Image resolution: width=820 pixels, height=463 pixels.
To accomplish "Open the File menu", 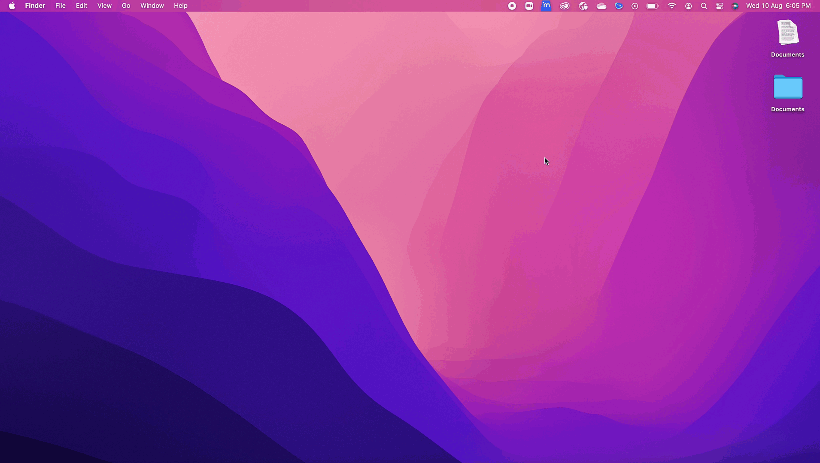I will click(x=60, y=6).
